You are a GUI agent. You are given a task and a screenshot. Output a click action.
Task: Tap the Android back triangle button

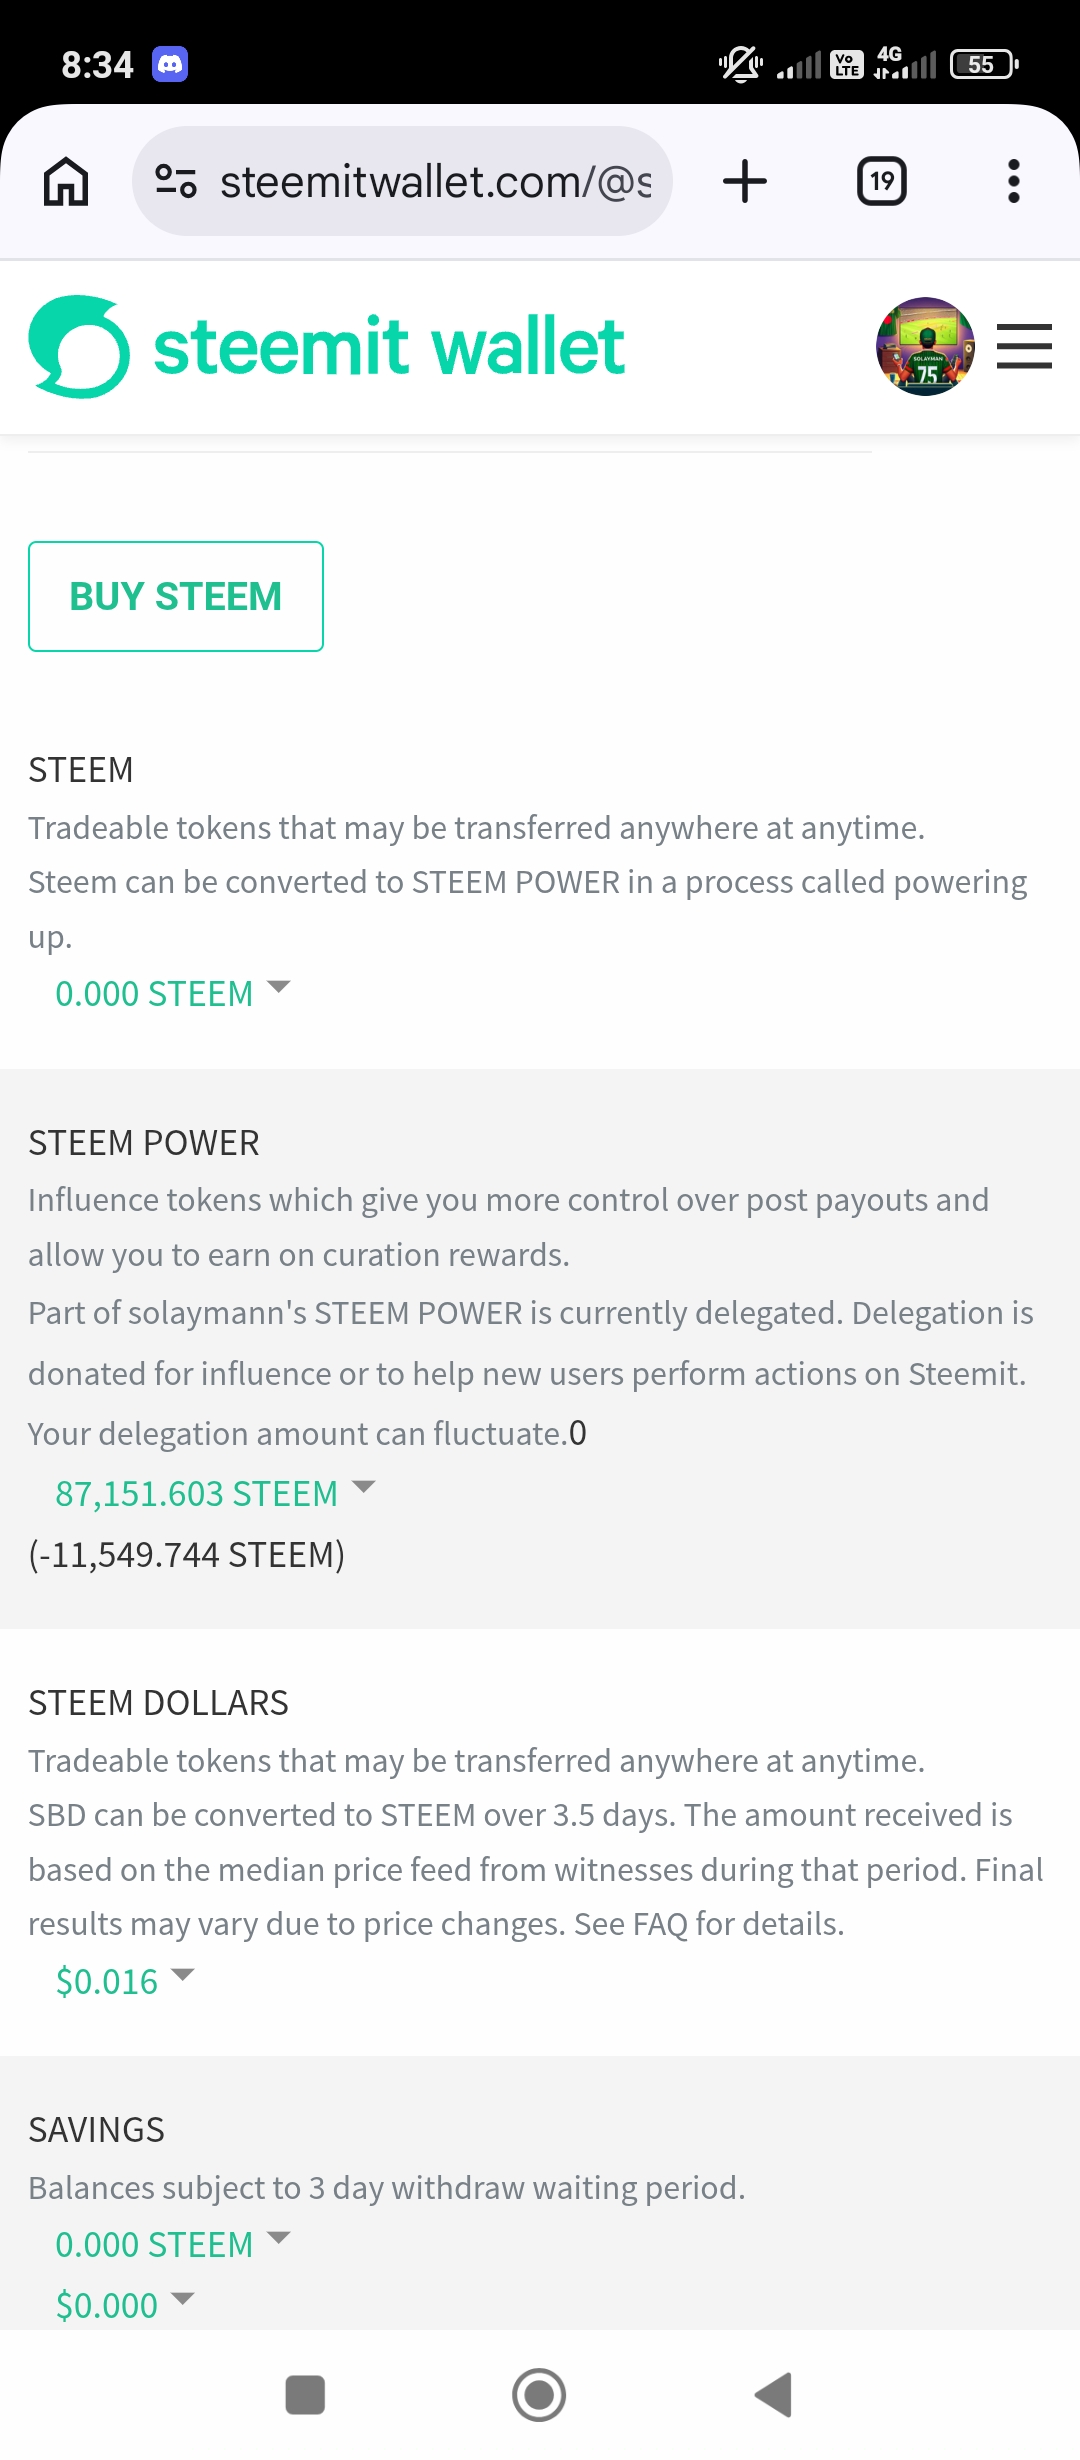(x=773, y=2395)
